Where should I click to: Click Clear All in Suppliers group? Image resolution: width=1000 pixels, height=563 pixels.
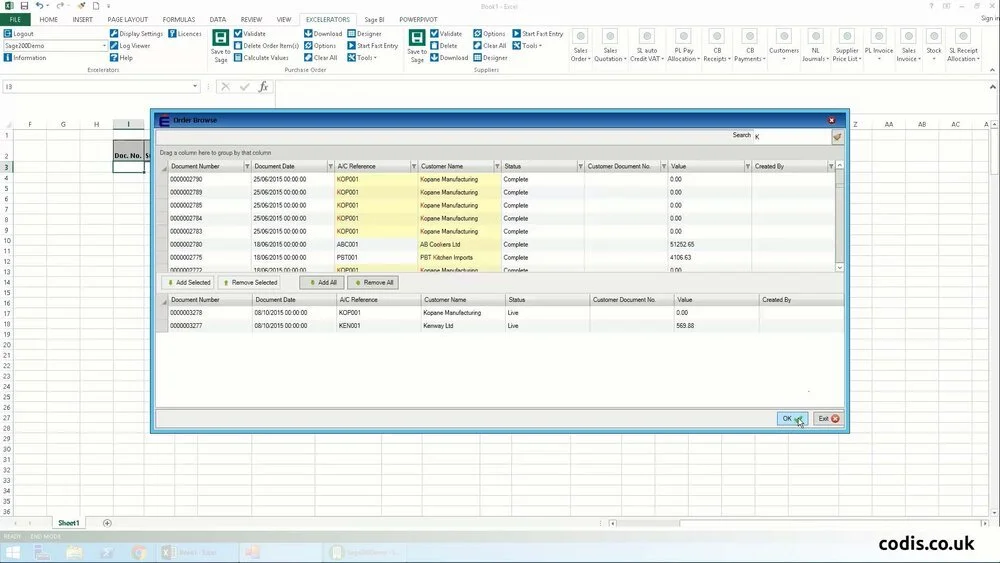[x=490, y=46]
